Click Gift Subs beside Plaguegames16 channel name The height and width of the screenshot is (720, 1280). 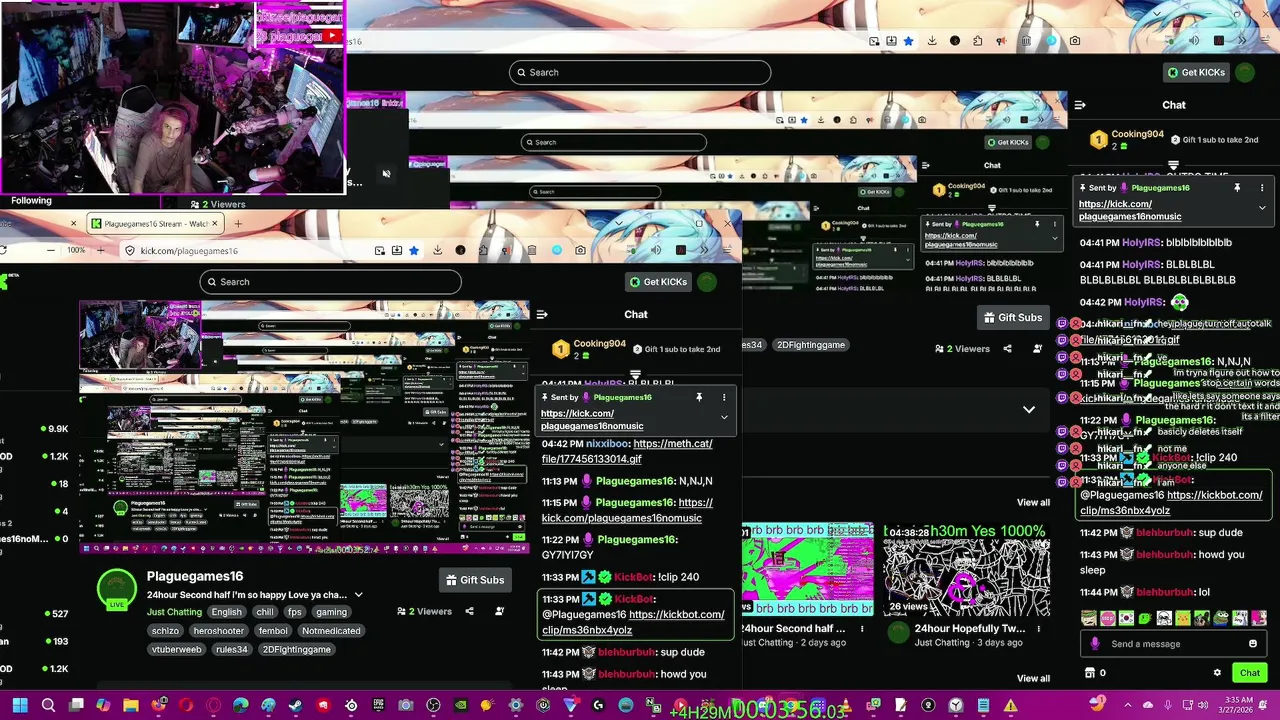[474, 580]
